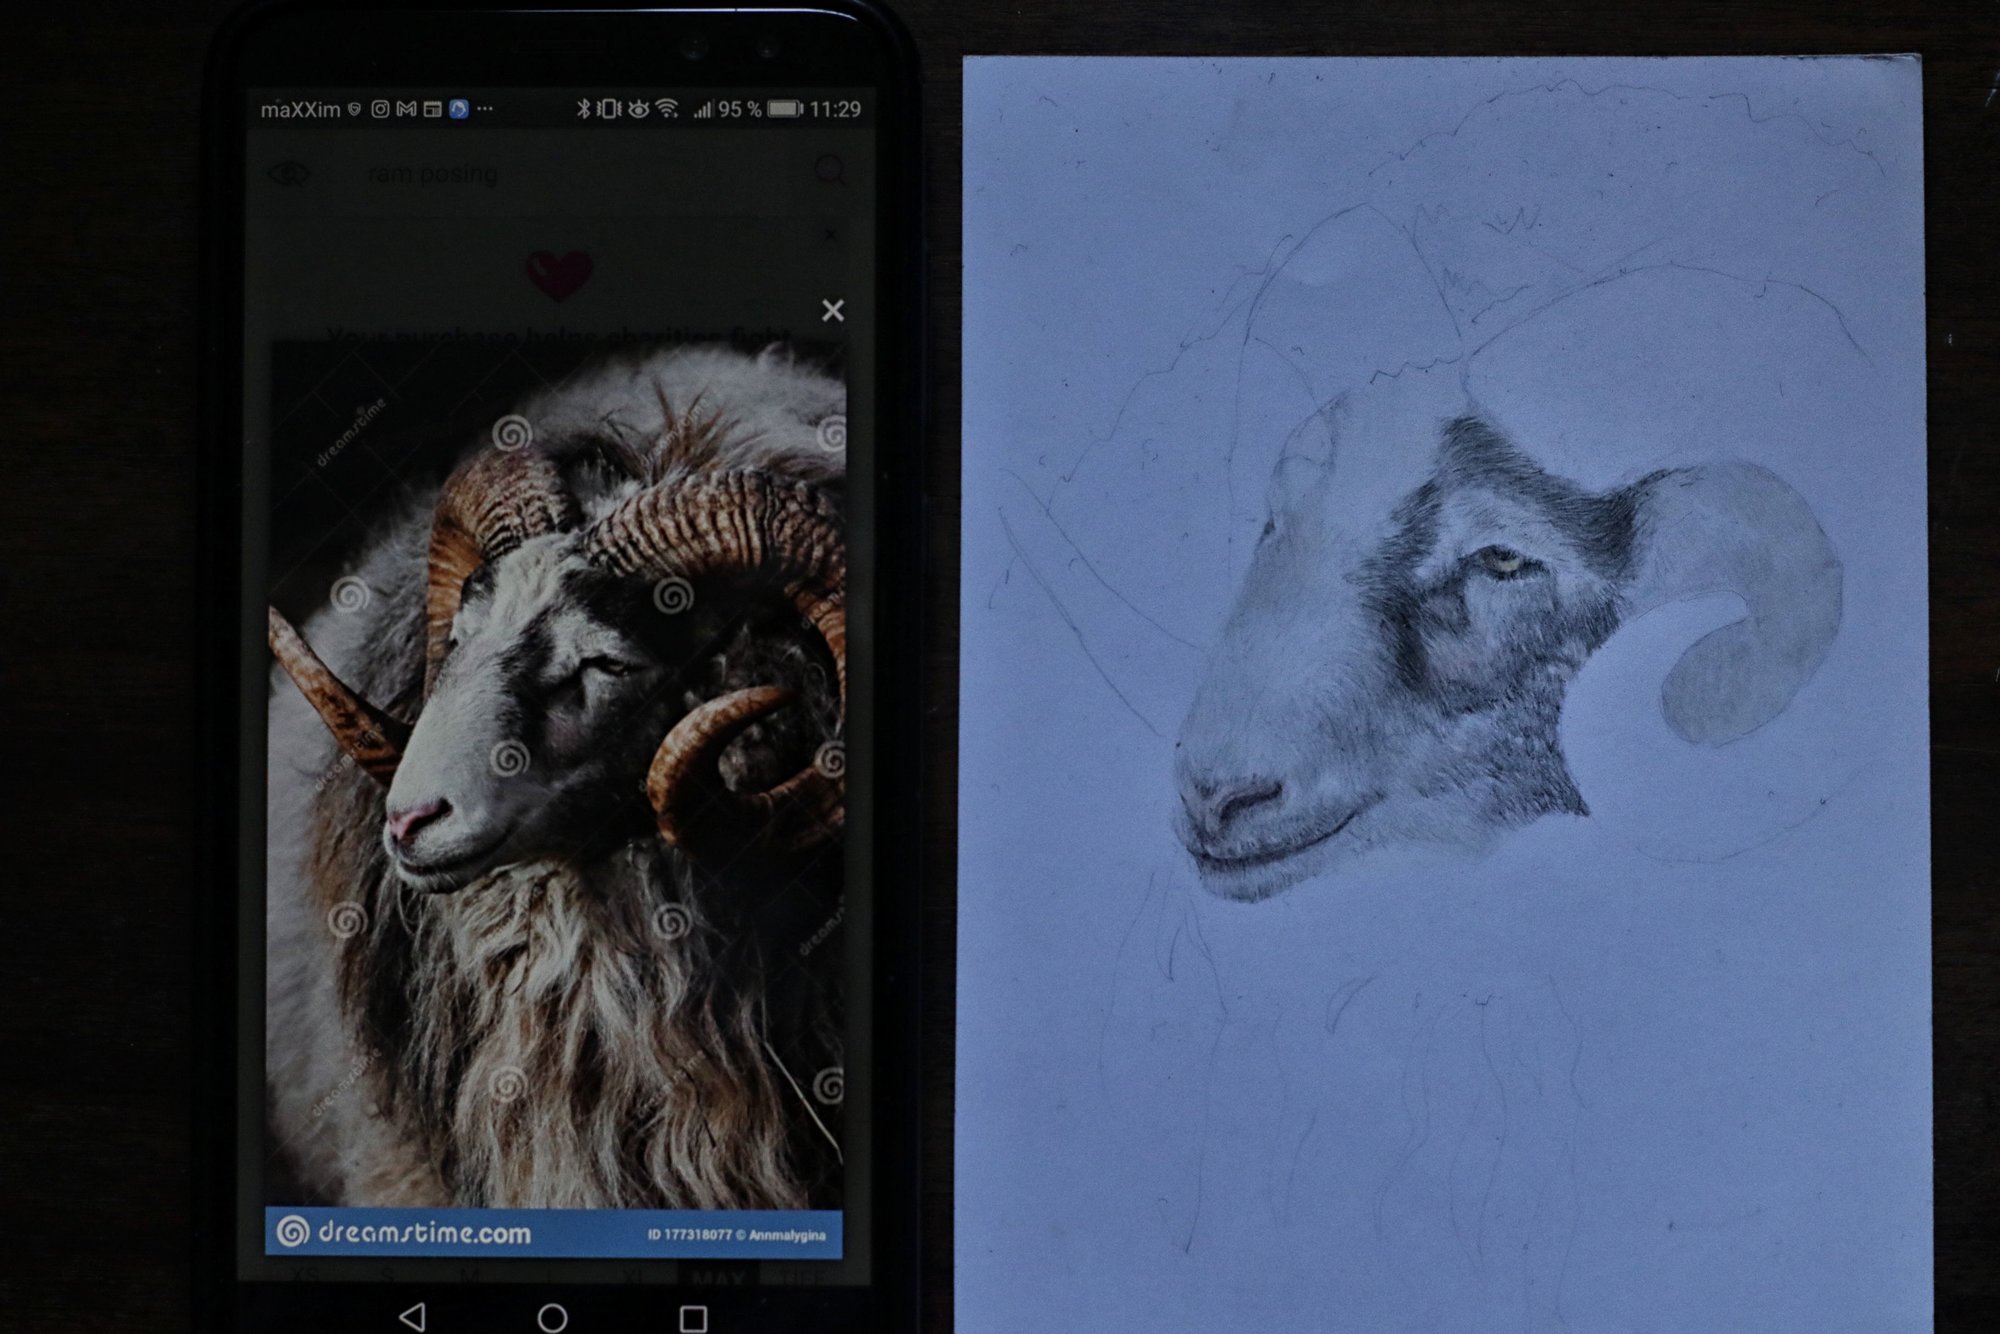2000x1334 pixels.
Task: Tap the dimmed search magnifier icon
Action: click(830, 170)
